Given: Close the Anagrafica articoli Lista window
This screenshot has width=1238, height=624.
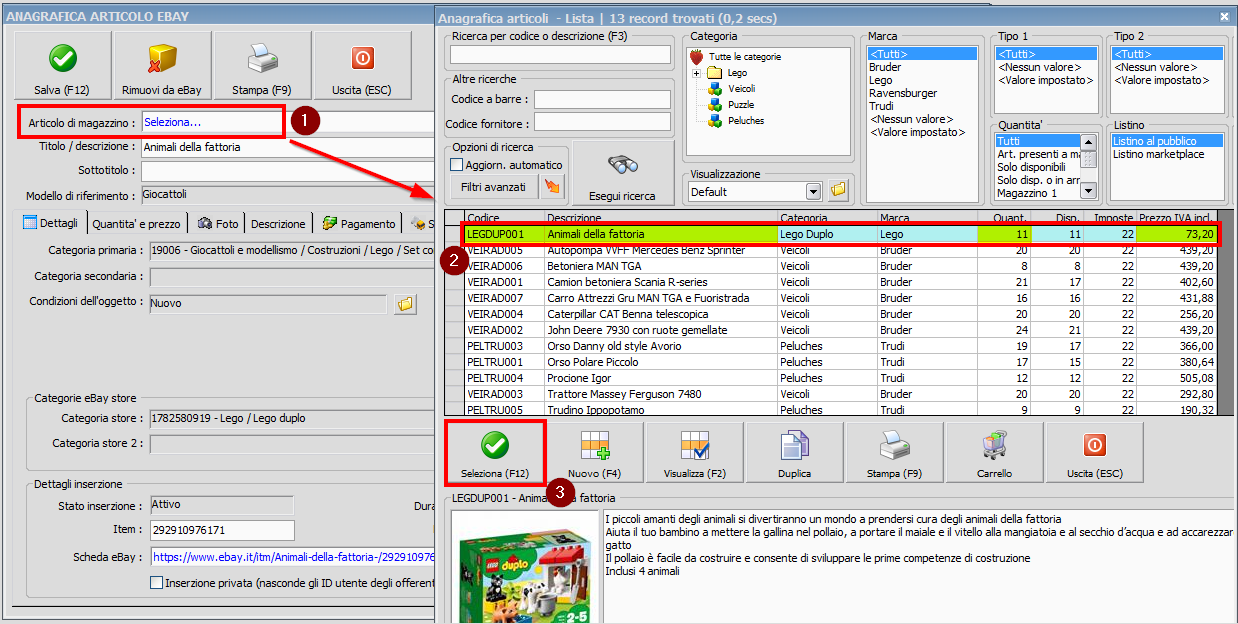Looking at the screenshot, I should [1224, 17].
